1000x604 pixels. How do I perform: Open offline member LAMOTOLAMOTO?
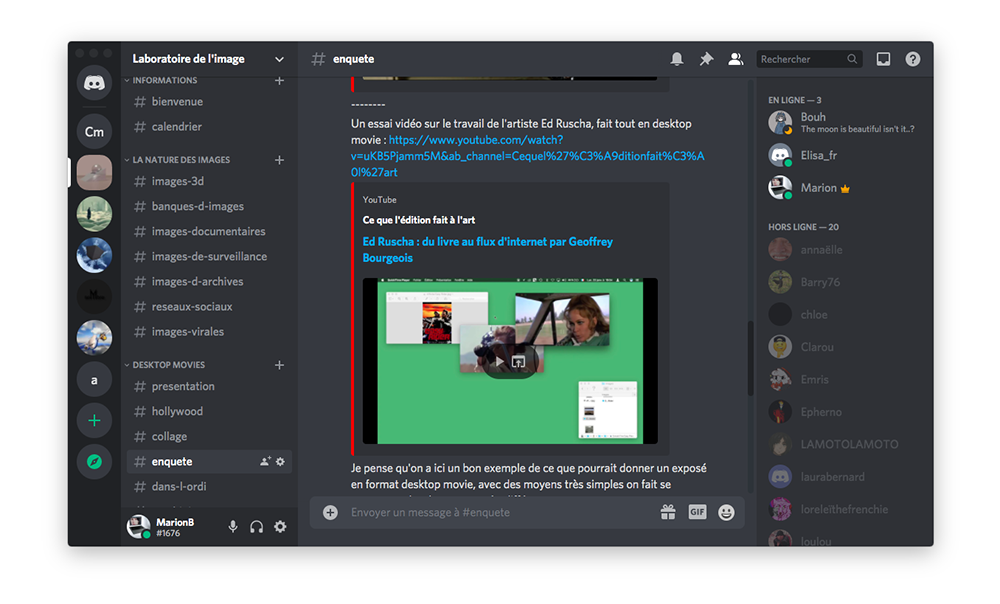pyautogui.click(x=842, y=444)
